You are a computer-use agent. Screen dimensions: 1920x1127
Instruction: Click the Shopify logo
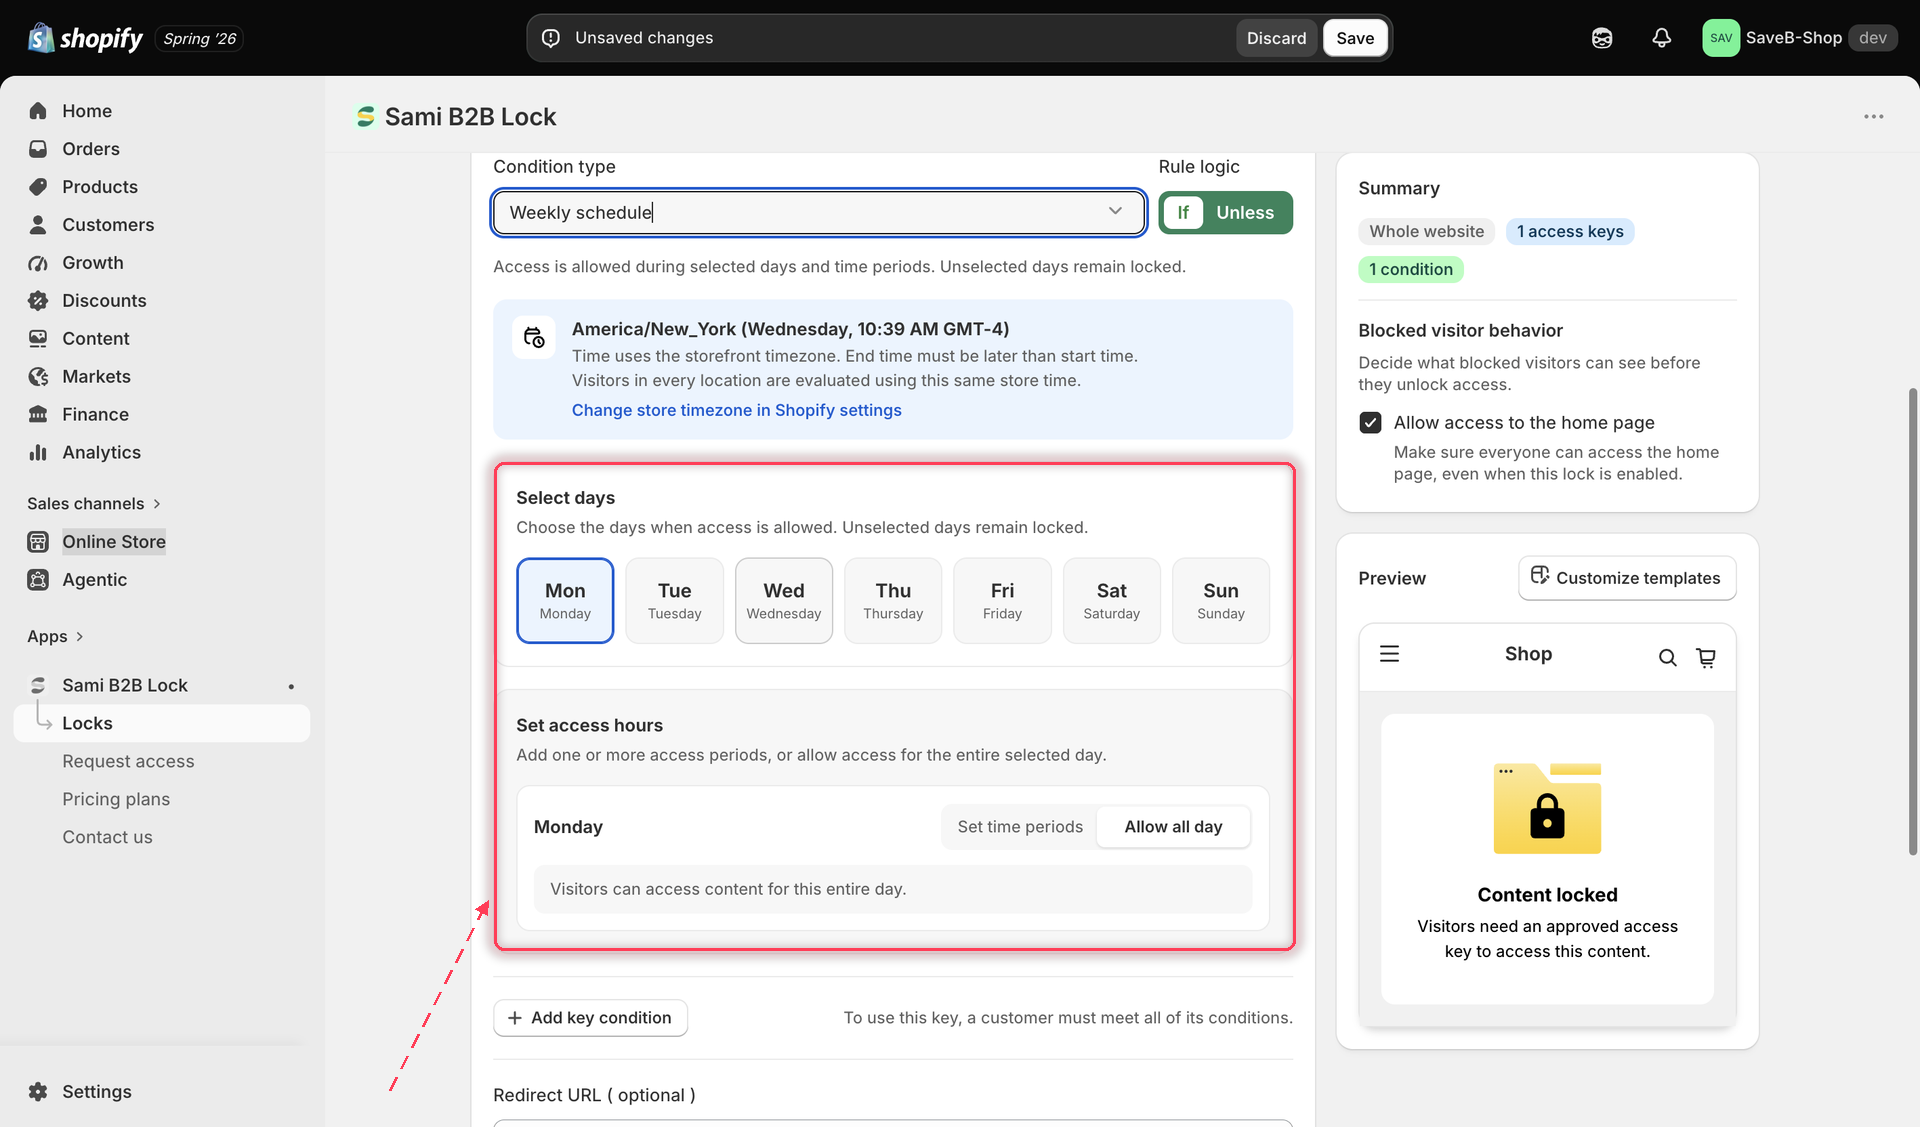[x=86, y=38]
